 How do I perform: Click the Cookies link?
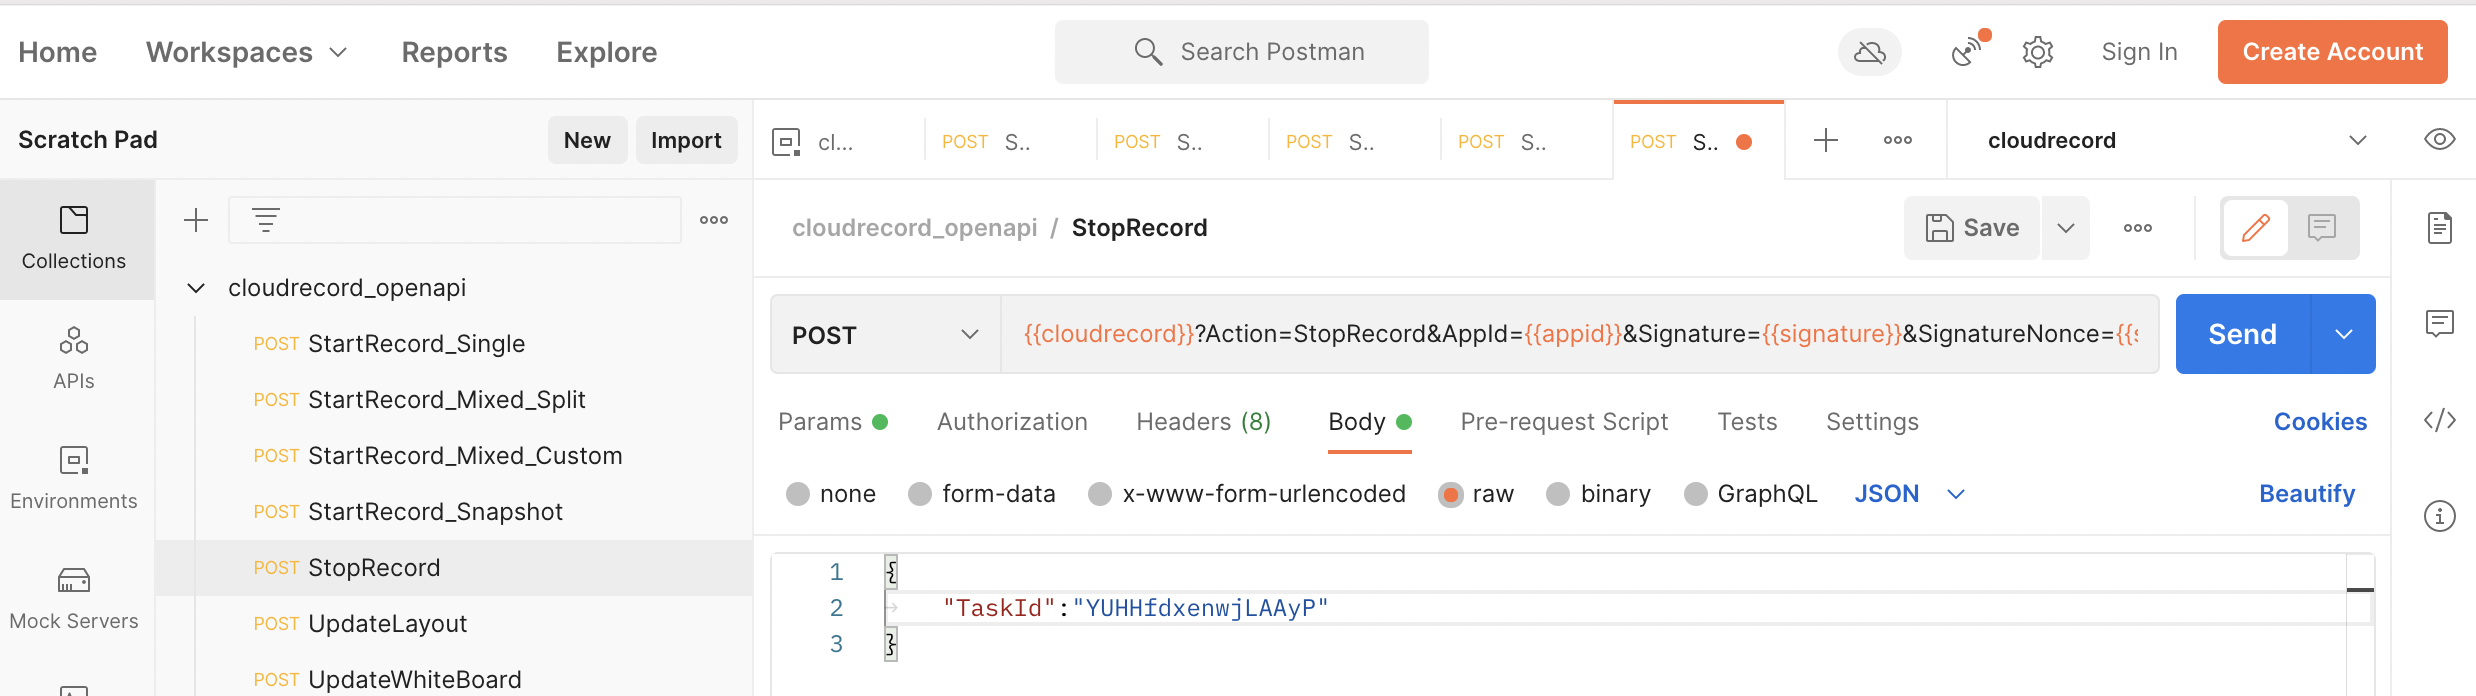click(2320, 422)
